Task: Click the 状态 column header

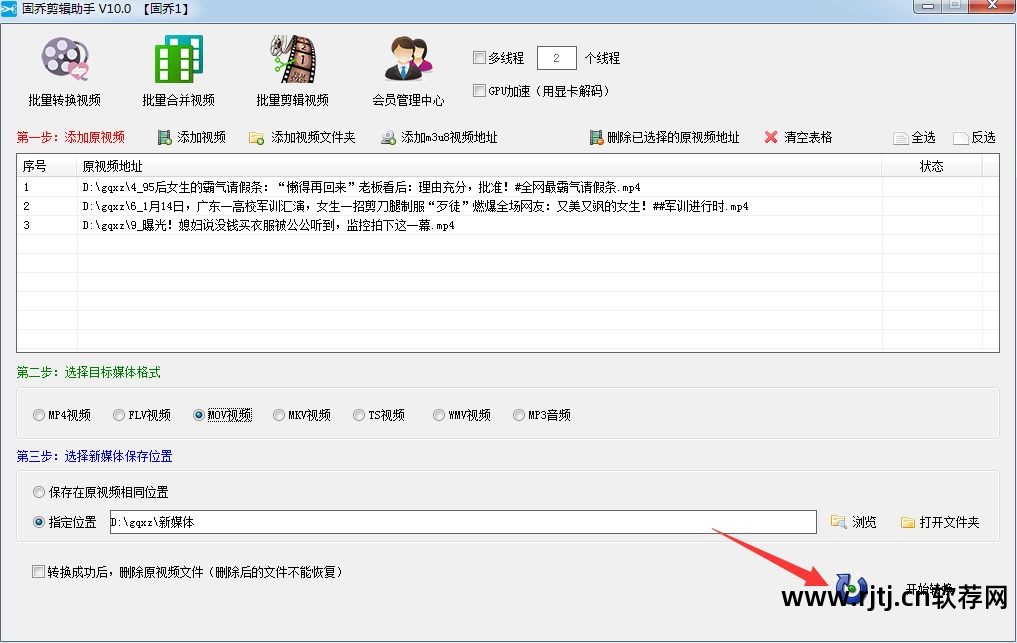Action: 931,166
